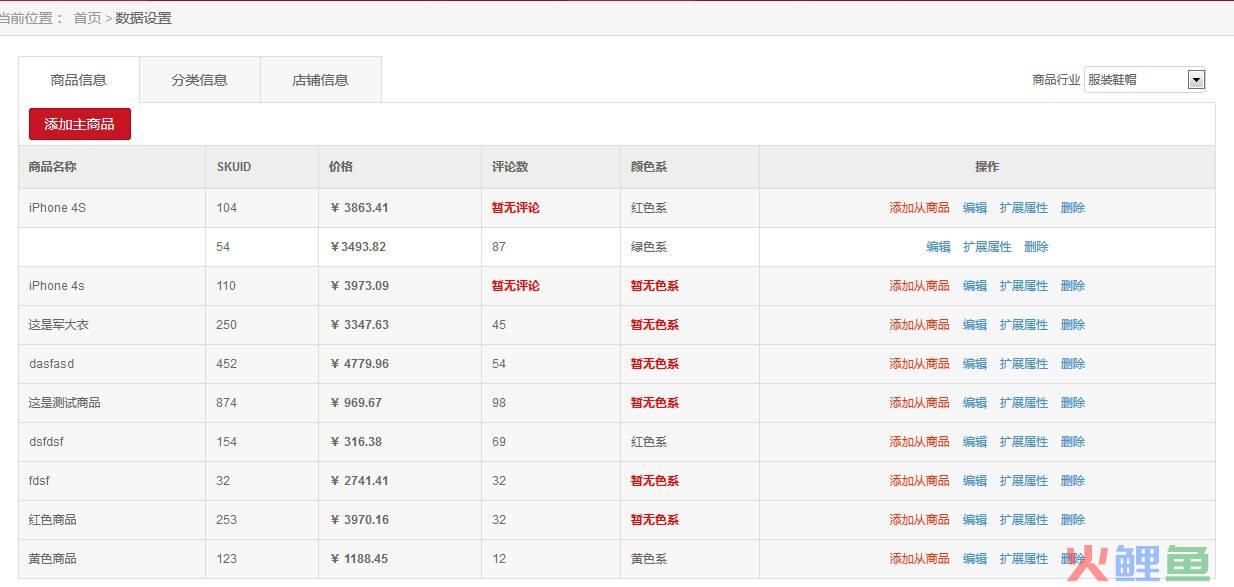
Task: Open 扩展属性 for fdsf
Action: pos(1024,481)
